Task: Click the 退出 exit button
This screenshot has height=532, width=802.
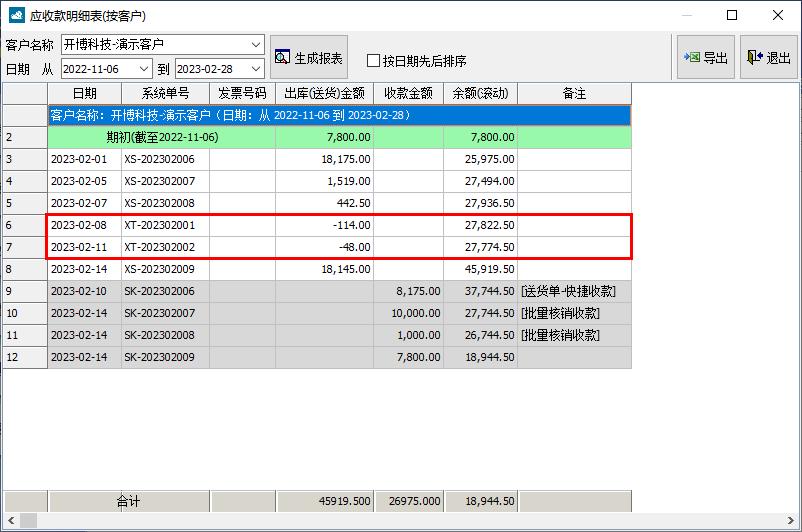Action: [769, 57]
